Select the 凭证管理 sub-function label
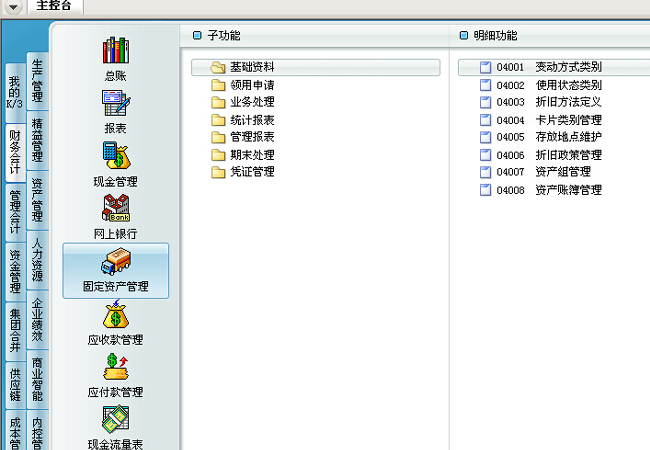This screenshot has height=450, width=650. [x=252, y=172]
